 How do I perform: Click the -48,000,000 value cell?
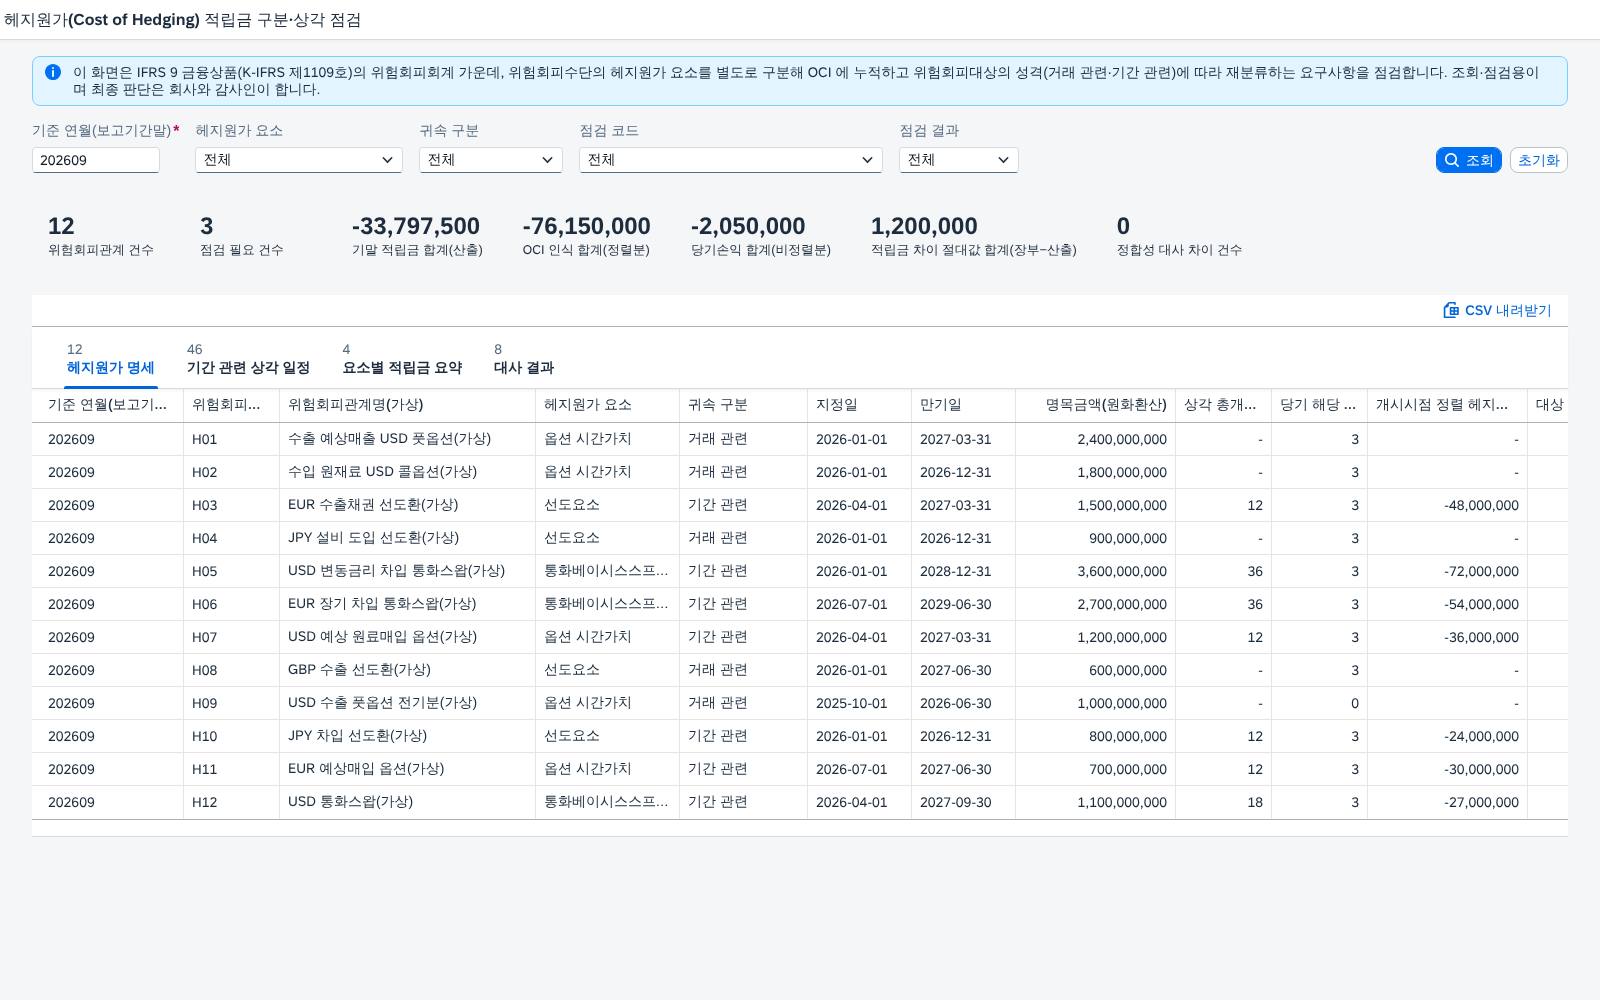pos(1447,505)
